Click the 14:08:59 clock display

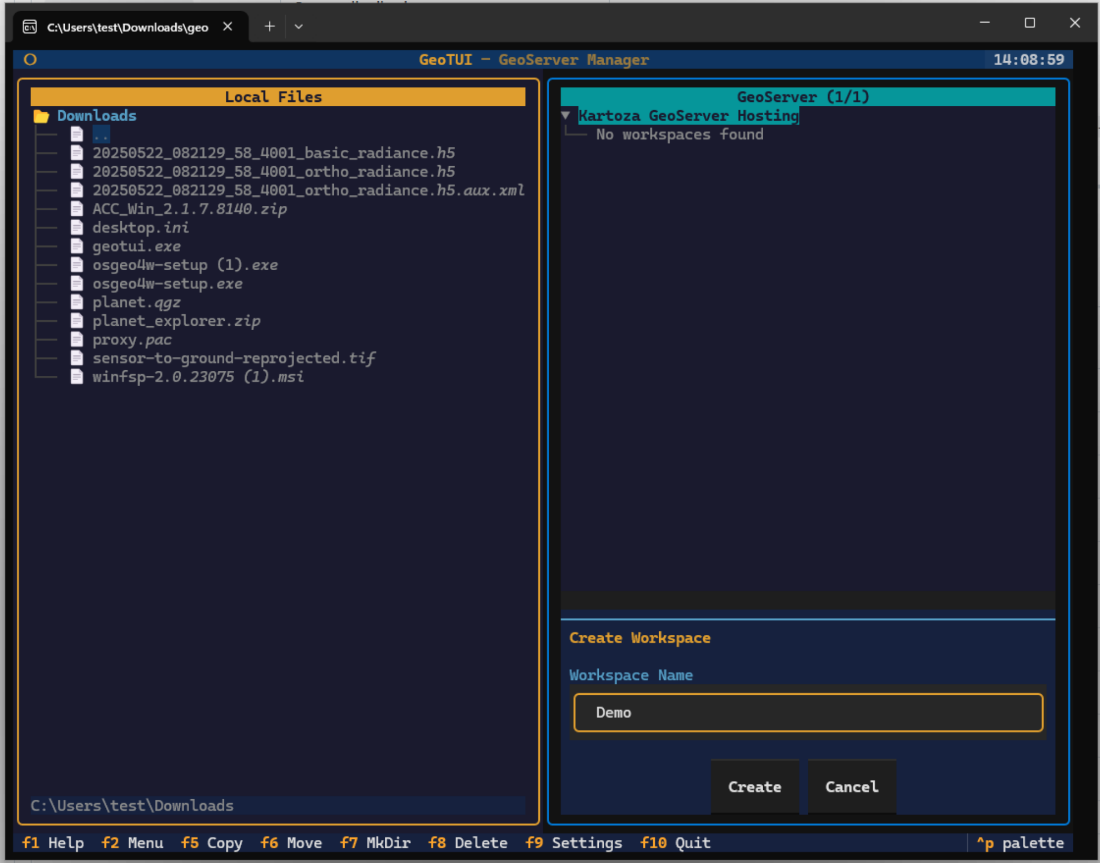(x=1028, y=60)
